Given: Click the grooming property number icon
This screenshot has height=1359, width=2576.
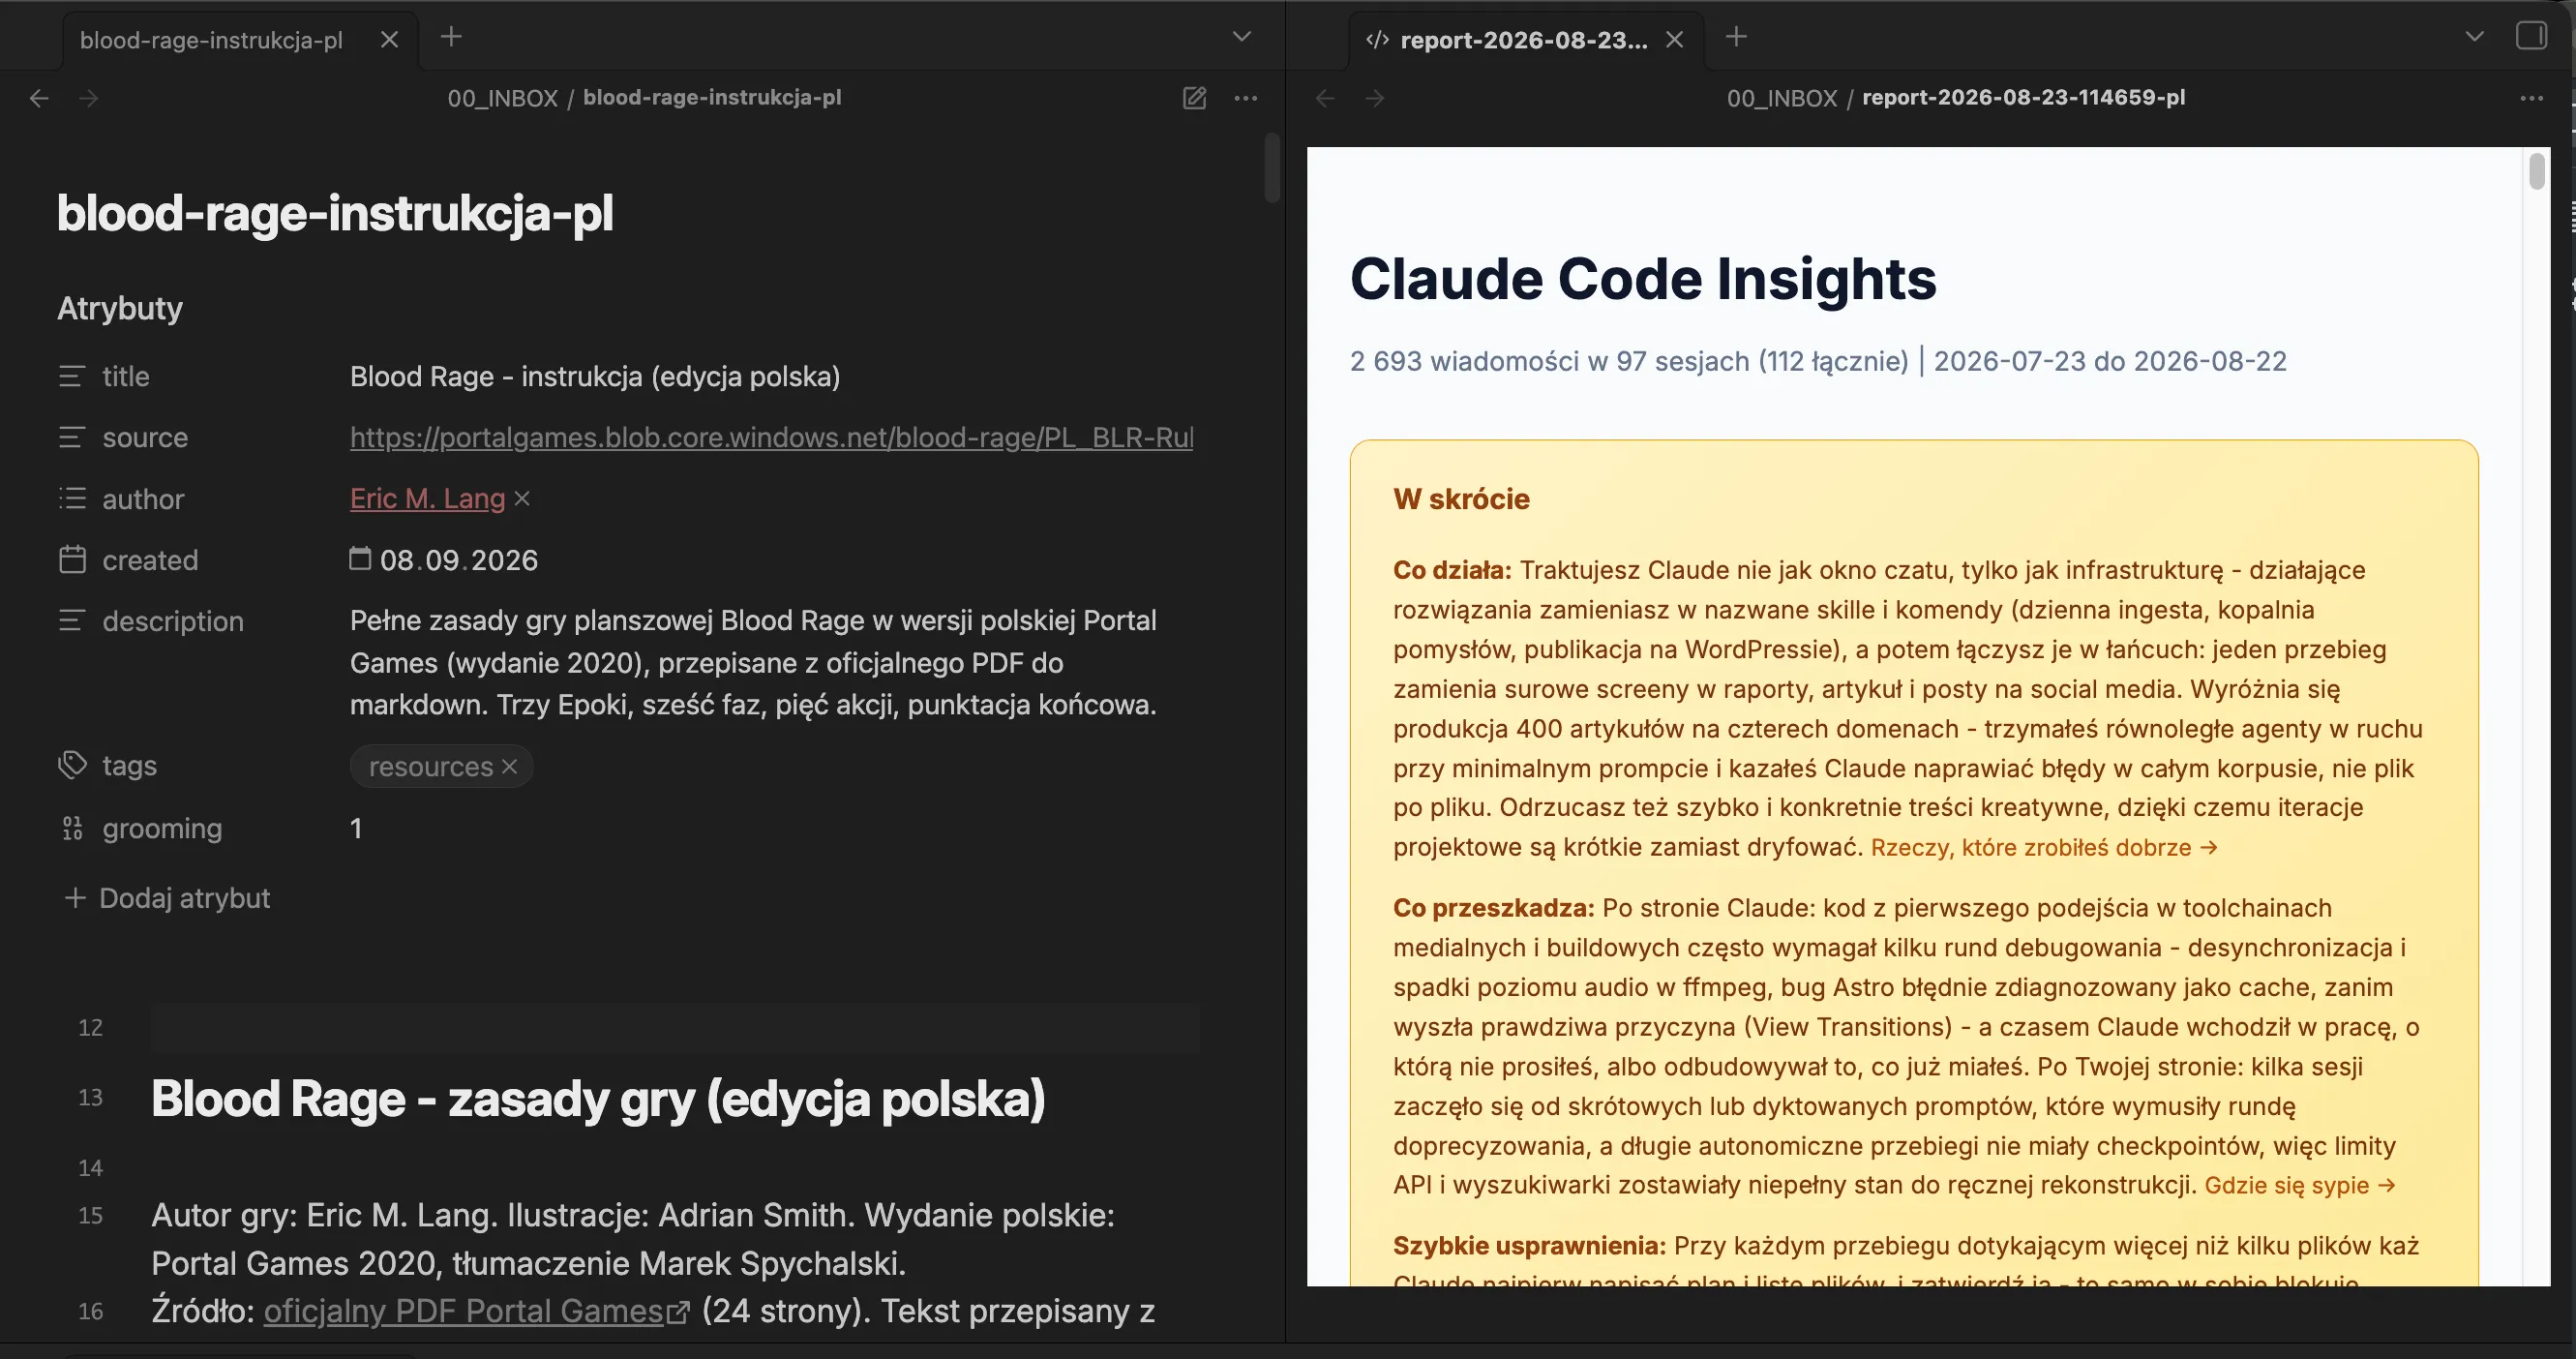Looking at the screenshot, I should coord(72,828).
